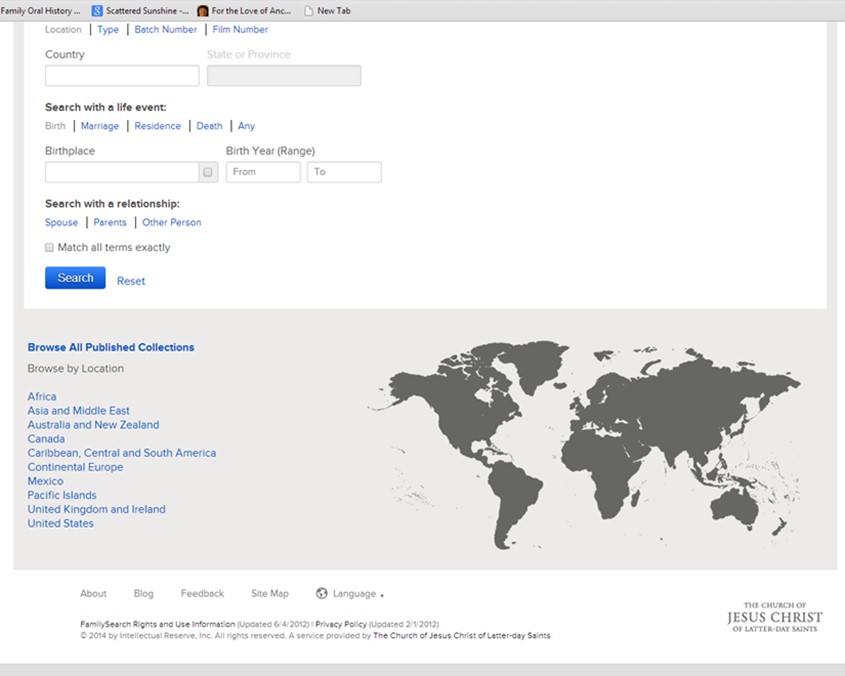Open FamilySearch Rights and Use Information

(x=157, y=624)
